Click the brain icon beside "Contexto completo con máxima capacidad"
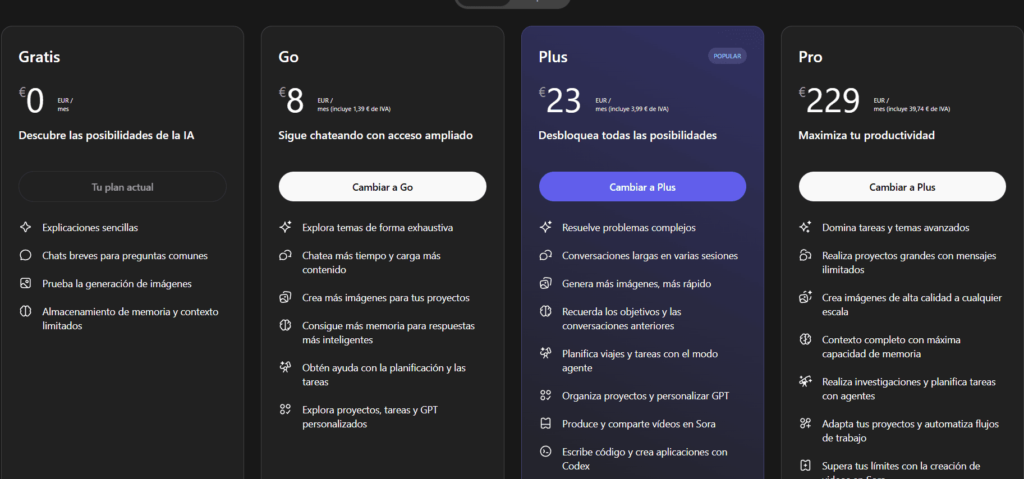 805,340
